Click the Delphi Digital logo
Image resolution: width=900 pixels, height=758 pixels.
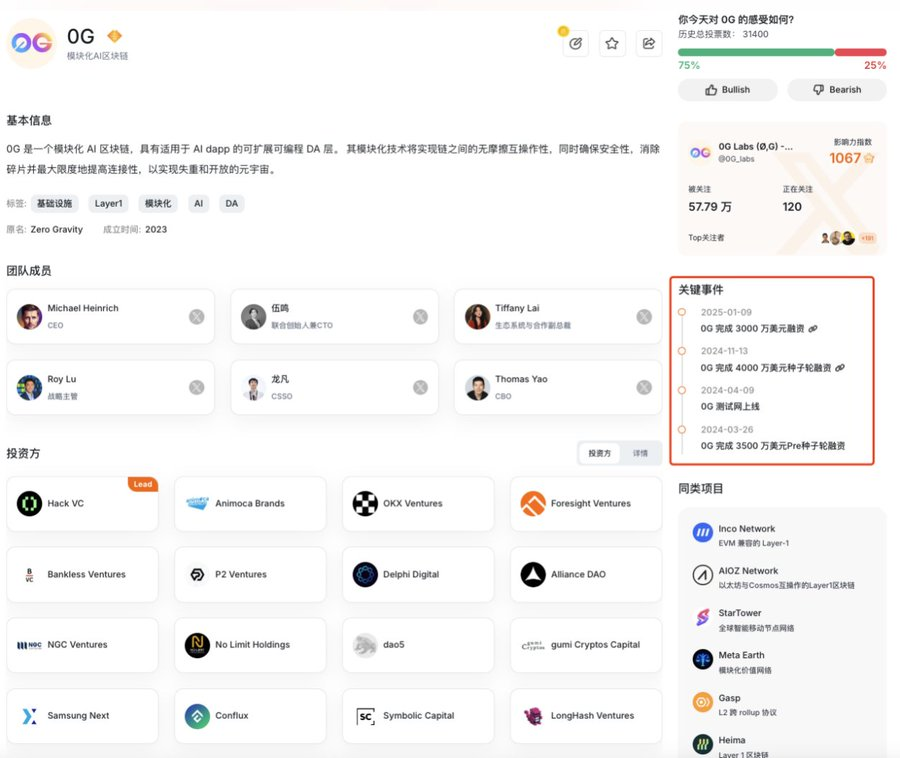coord(365,574)
